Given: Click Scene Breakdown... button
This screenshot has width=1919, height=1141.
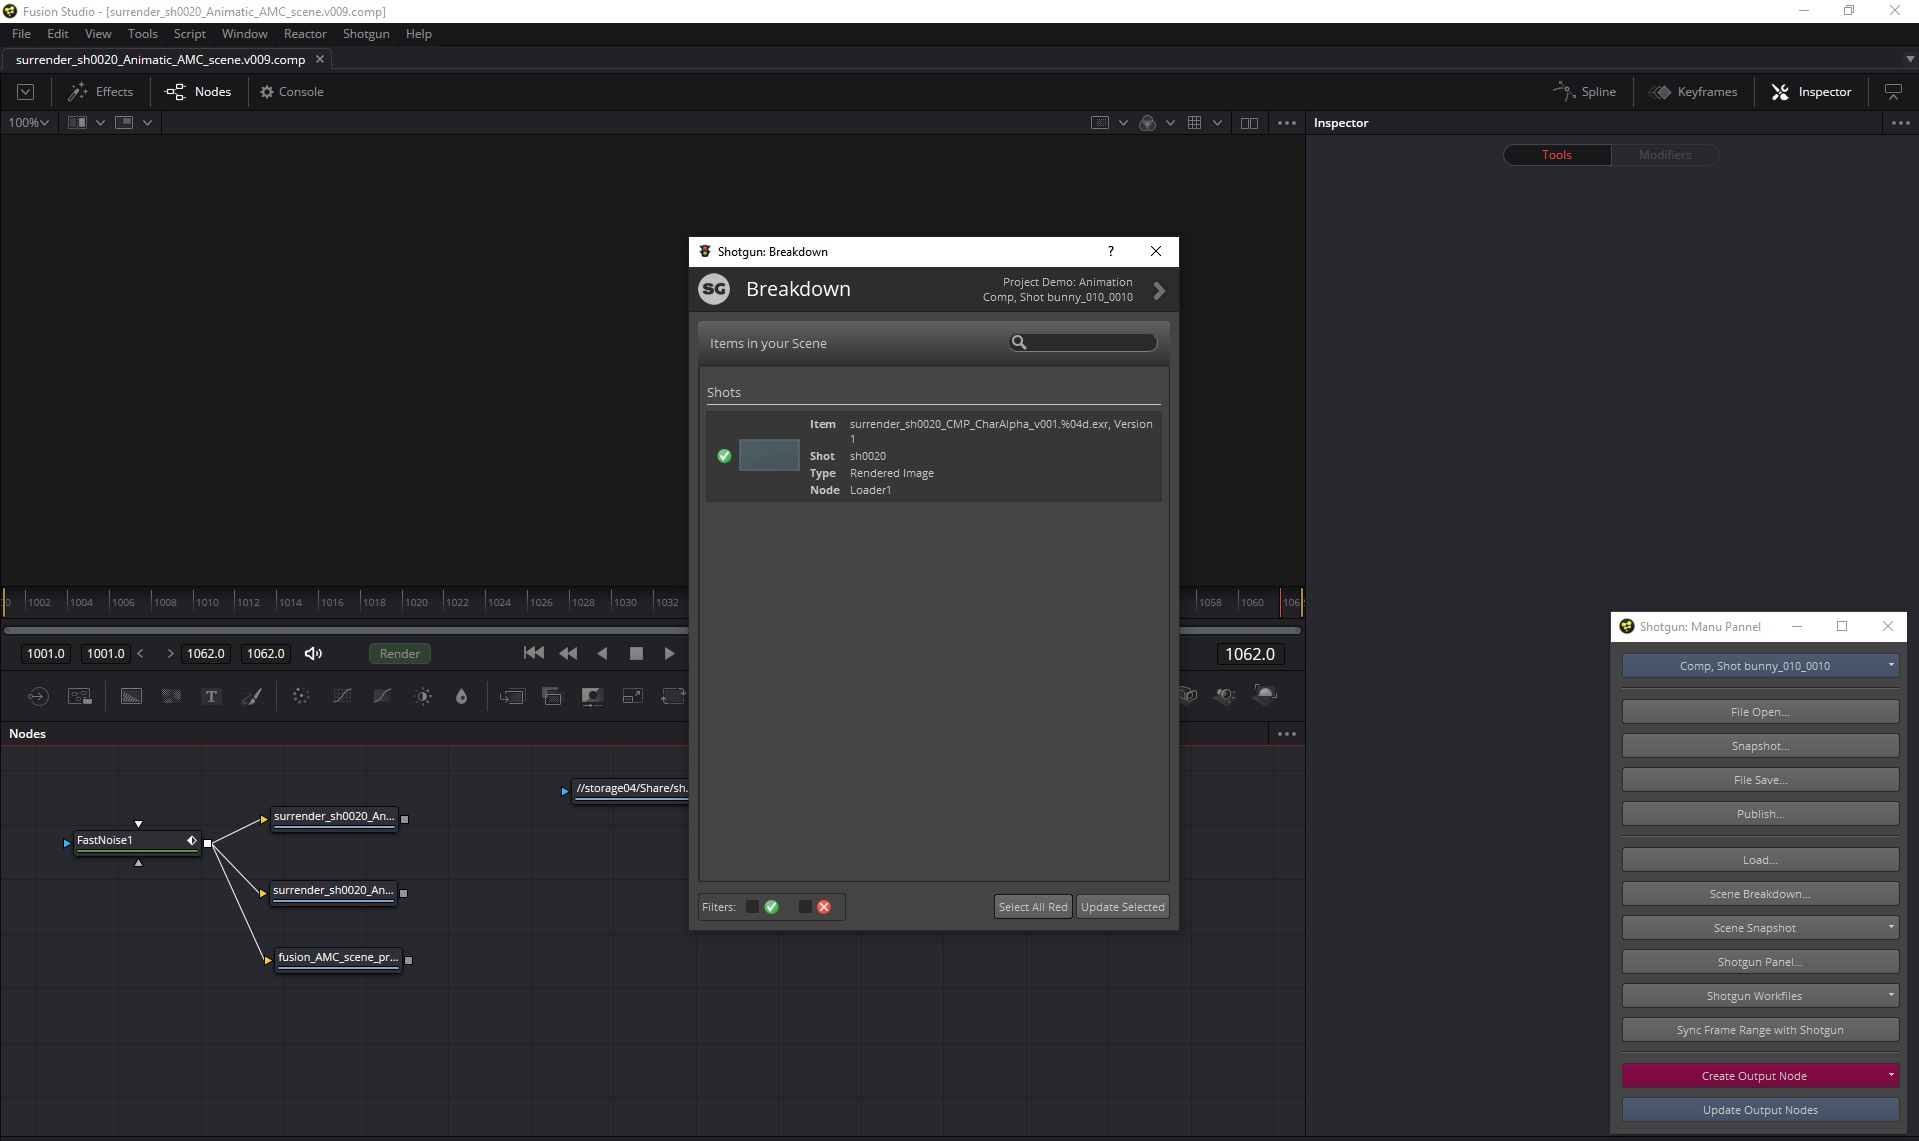Looking at the screenshot, I should pyautogui.click(x=1760, y=894).
